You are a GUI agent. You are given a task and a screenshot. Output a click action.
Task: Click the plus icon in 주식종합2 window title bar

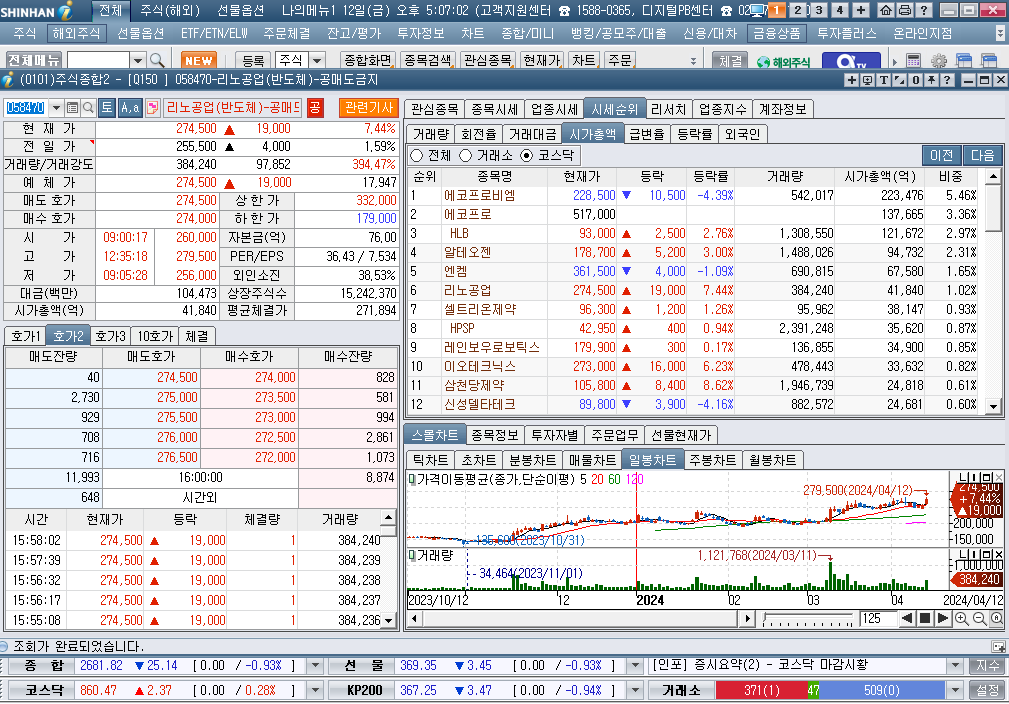(851, 80)
